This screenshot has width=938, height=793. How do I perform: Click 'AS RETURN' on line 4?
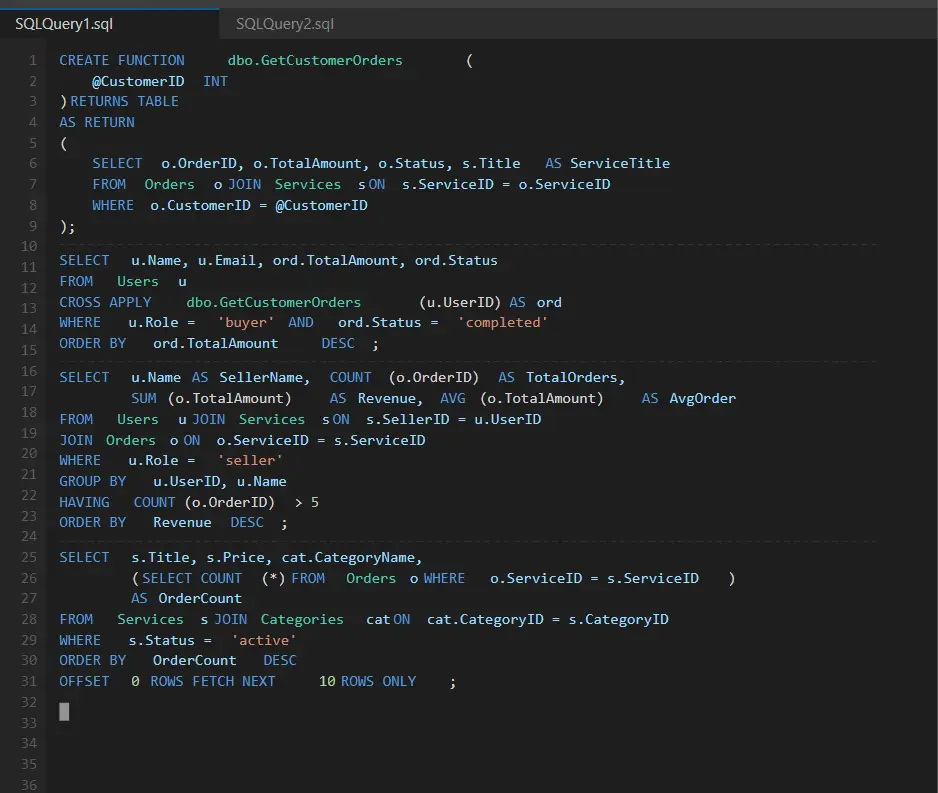click(97, 123)
